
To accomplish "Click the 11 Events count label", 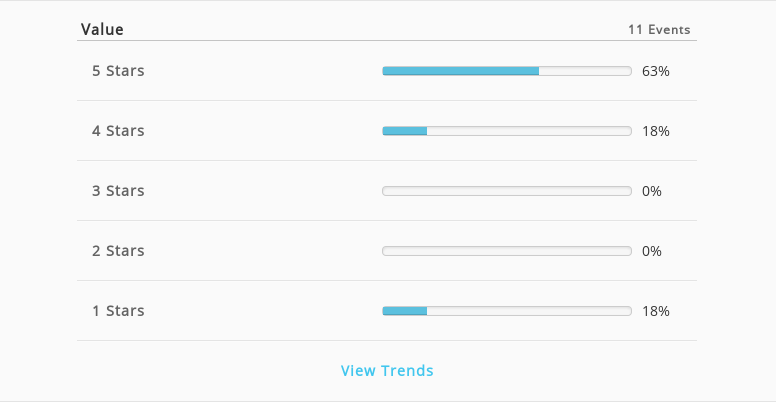I will 659,30.
